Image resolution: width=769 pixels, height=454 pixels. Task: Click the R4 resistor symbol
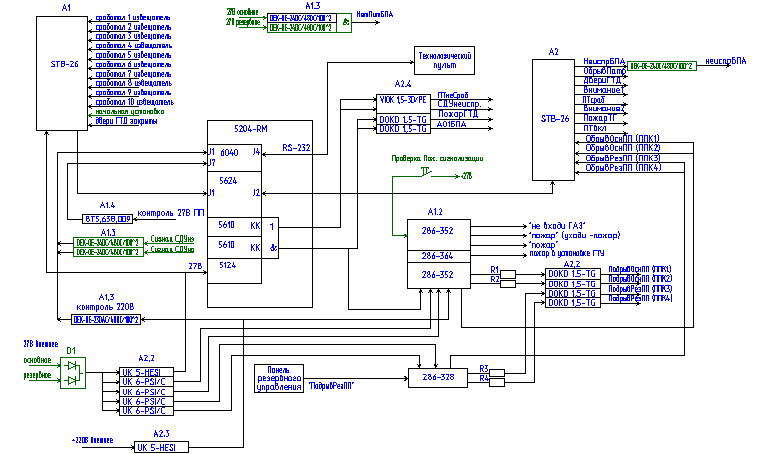tap(497, 382)
